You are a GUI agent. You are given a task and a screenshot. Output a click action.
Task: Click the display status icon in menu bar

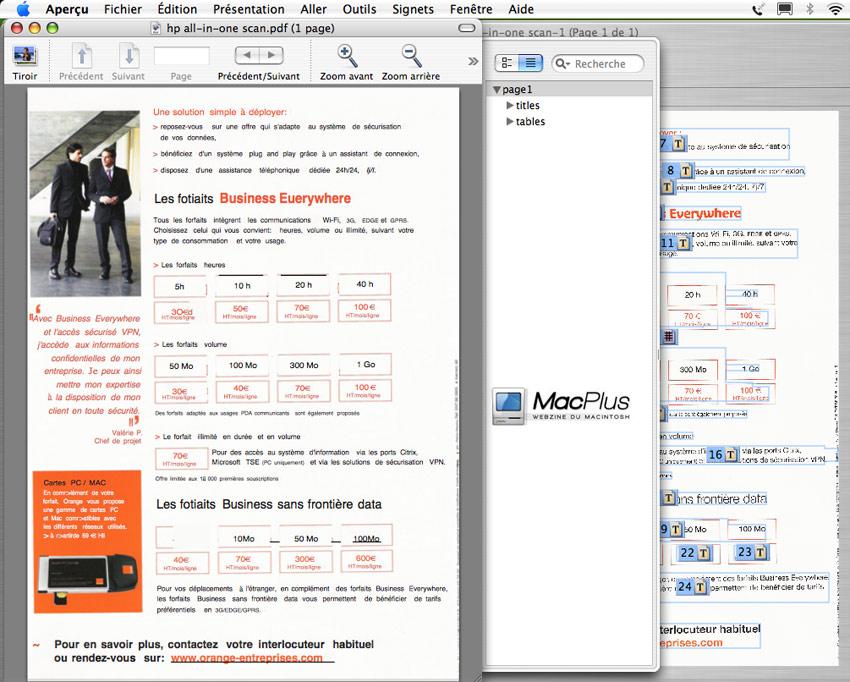tap(784, 9)
